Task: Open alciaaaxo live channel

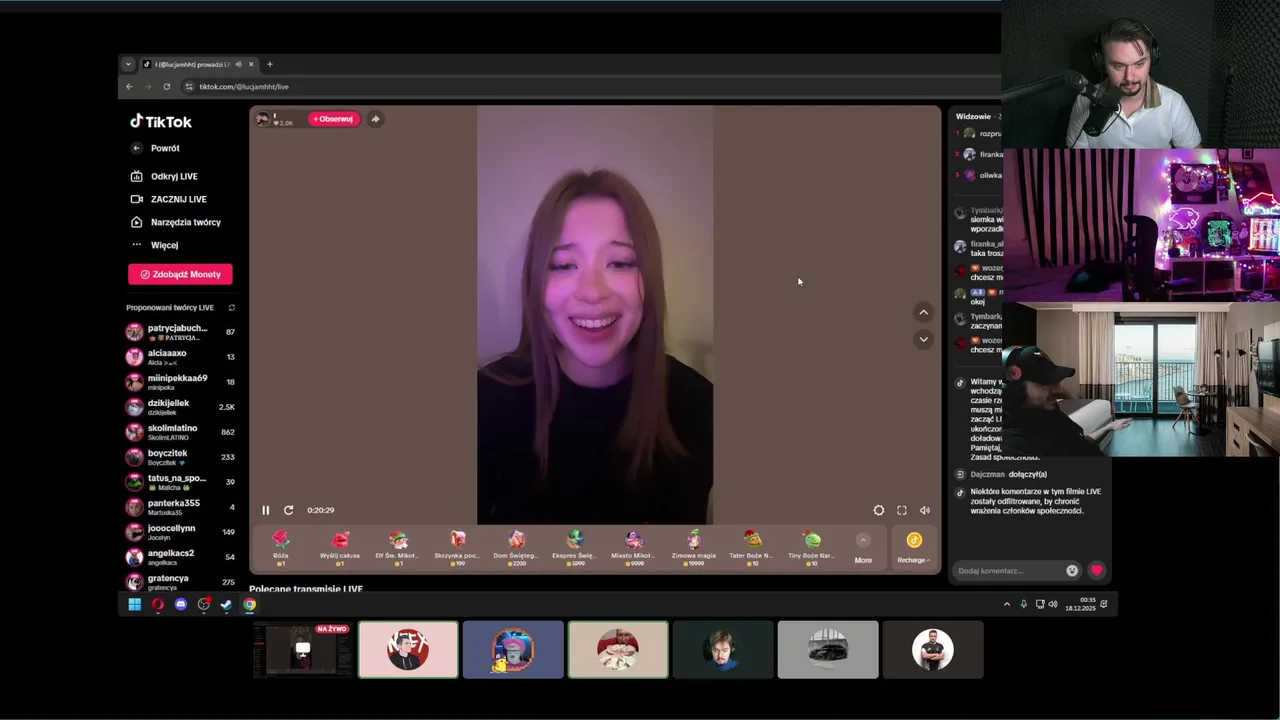Action: pyautogui.click(x=180, y=357)
